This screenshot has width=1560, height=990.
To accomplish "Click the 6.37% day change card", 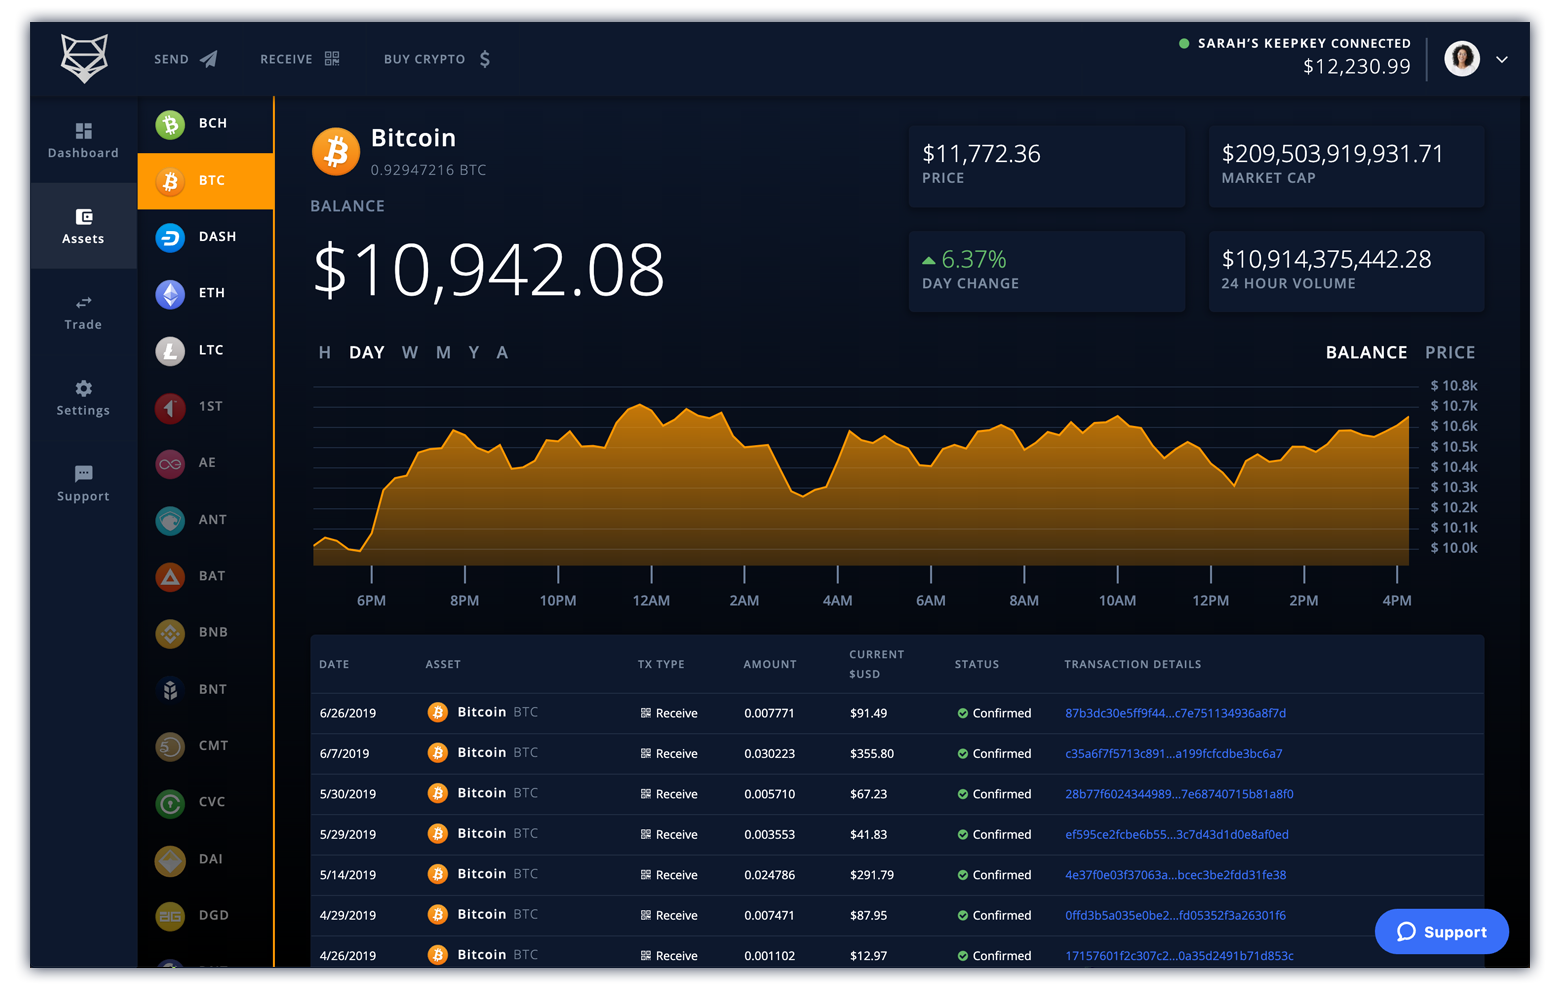I will point(1047,272).
